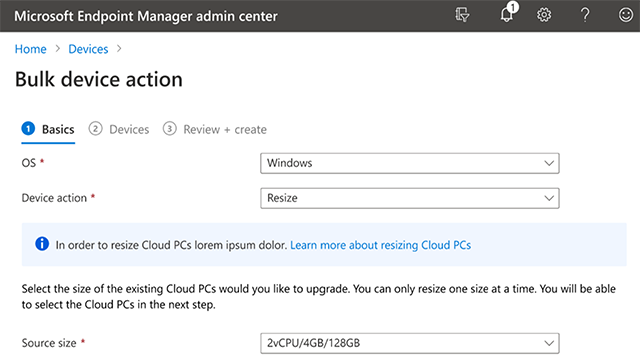The height and width of the screenshot is (363, 640).
Task: Click the Select the size instruction paragraph
Action: [318, 297]
